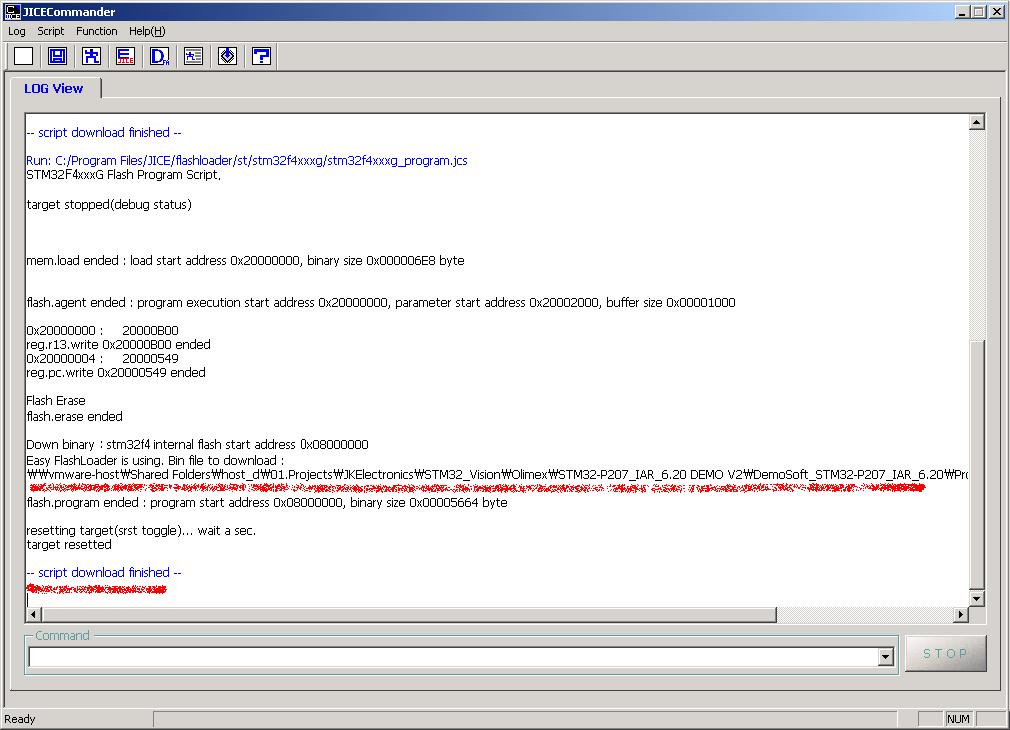Image resolution: width=1010 pixels, height=730 pixels.
Task: Select the LOG View tab
Action: 54,88
